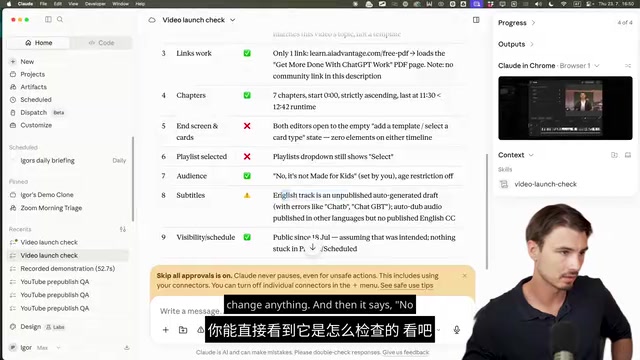
Task: Click the Subtitles warning triangle
Action: coord(247,195)
